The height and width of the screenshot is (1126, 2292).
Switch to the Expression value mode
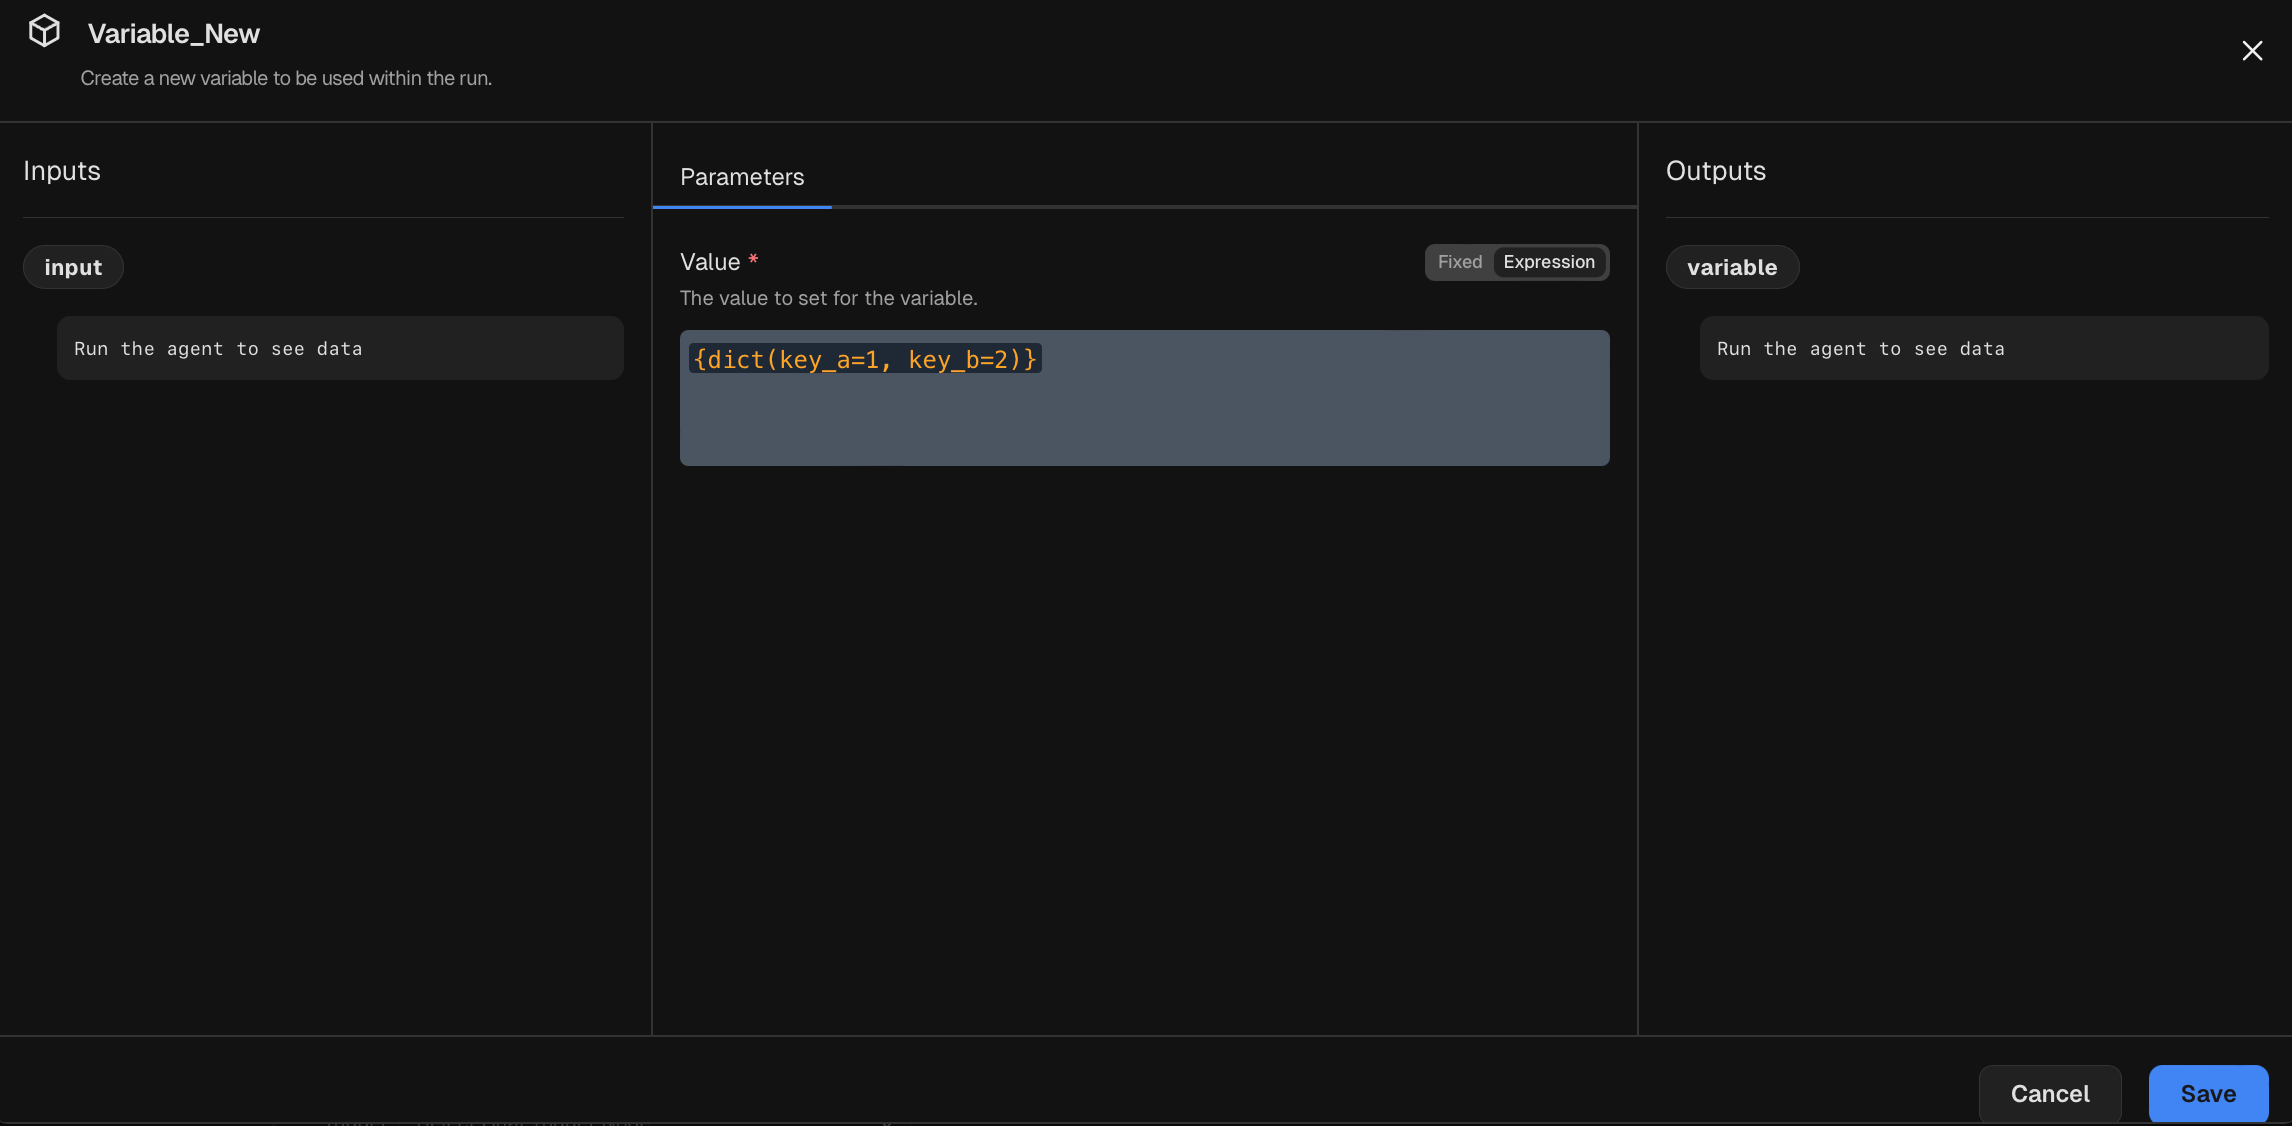1548,261
